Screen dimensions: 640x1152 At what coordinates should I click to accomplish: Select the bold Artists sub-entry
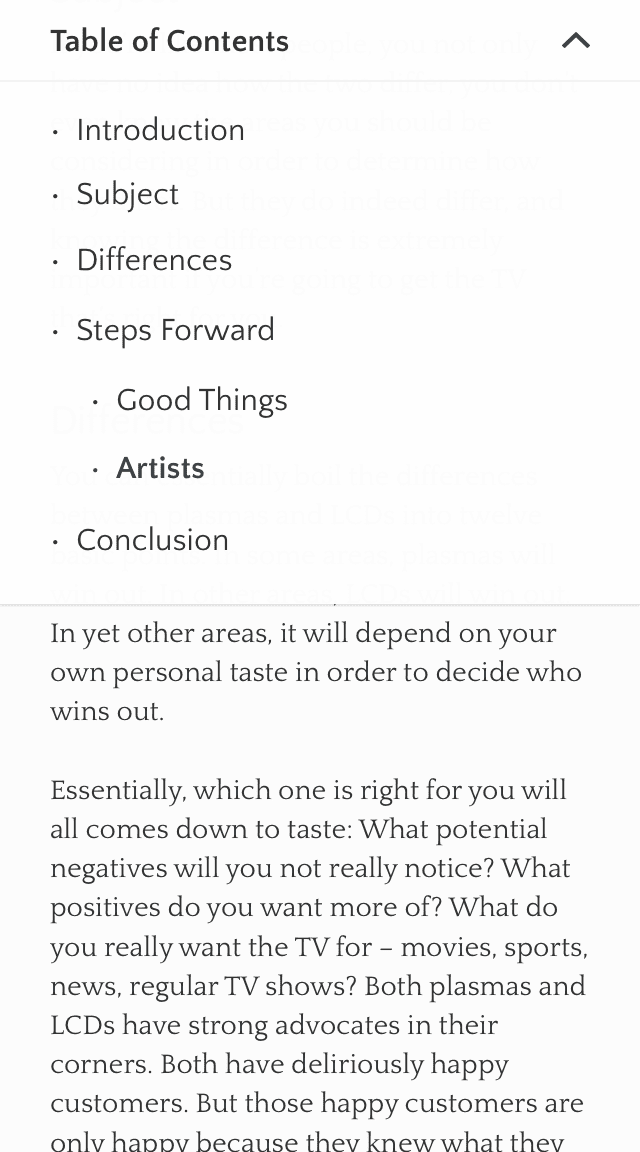pos(160,468)
